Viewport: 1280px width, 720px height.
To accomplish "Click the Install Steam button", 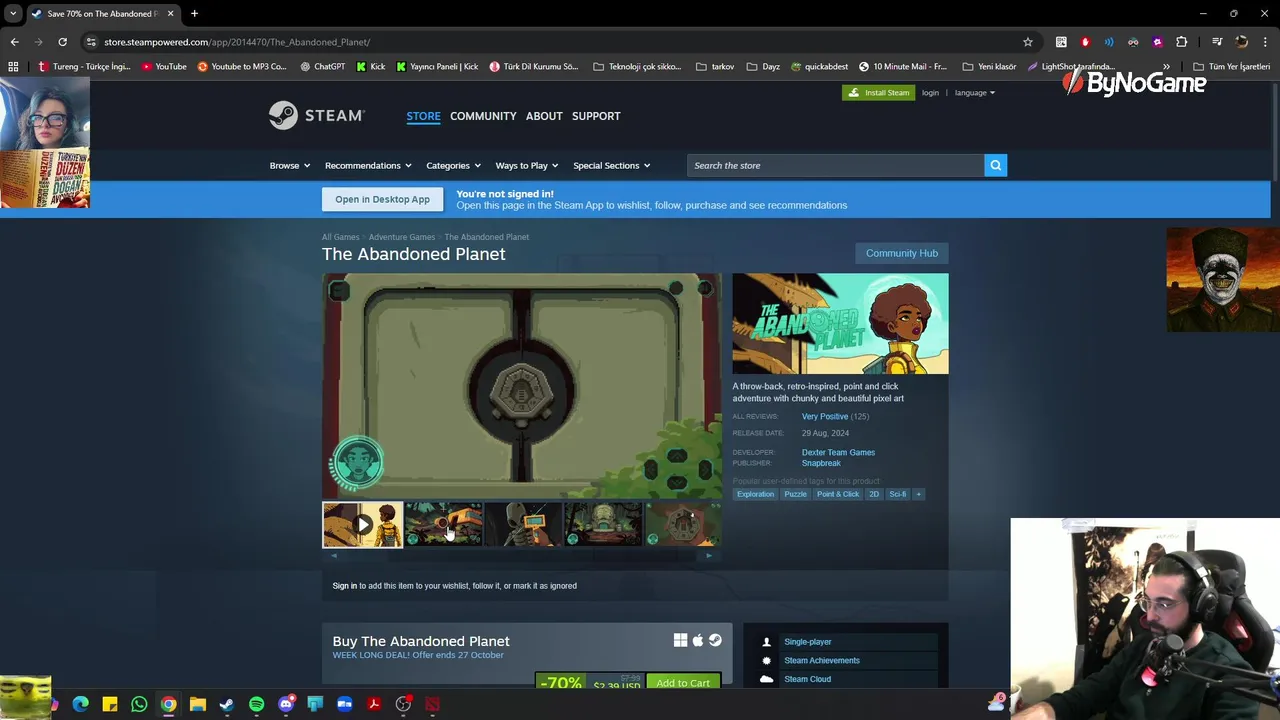I will [x=878, y=93].
